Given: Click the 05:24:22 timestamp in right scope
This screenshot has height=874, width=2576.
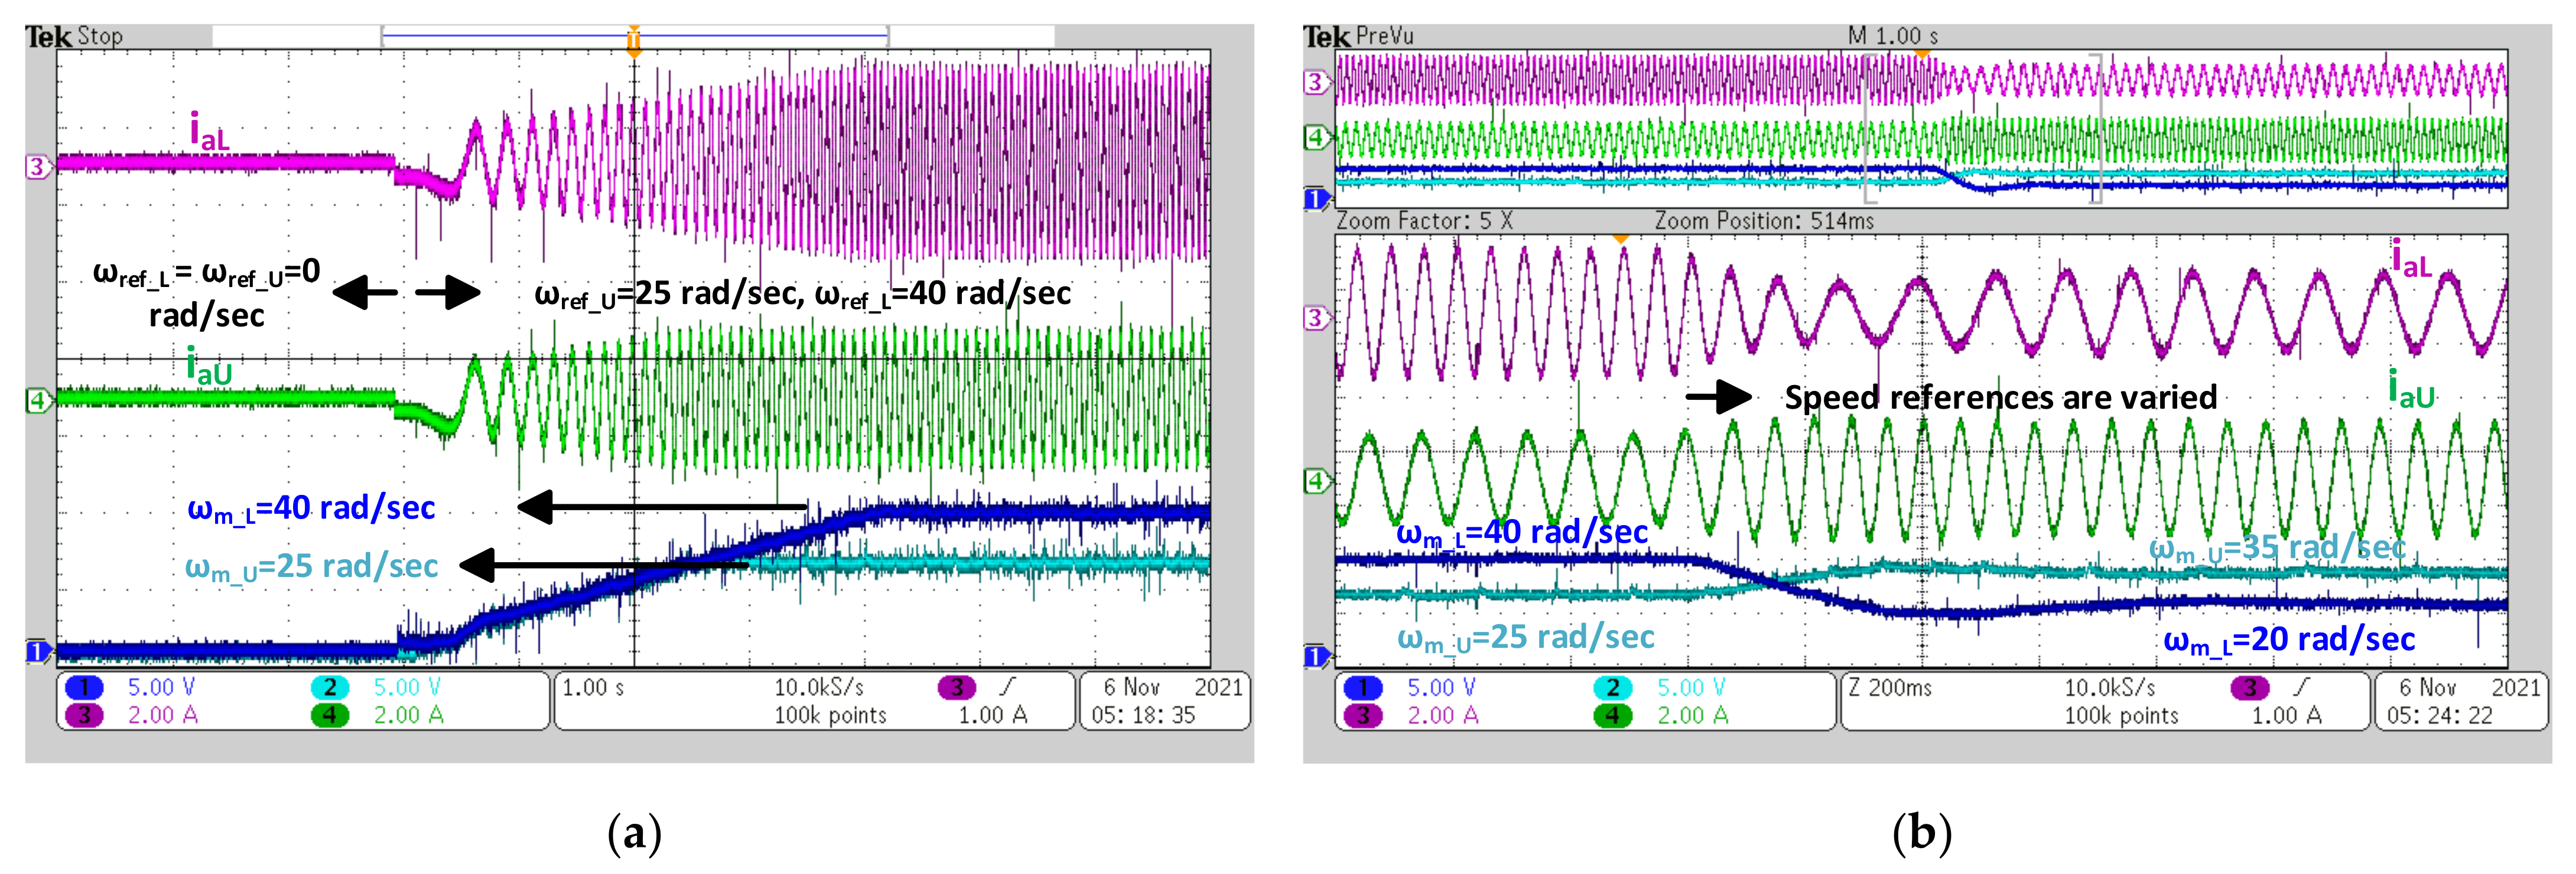Looking at the screenshot, I should 2439,716.
